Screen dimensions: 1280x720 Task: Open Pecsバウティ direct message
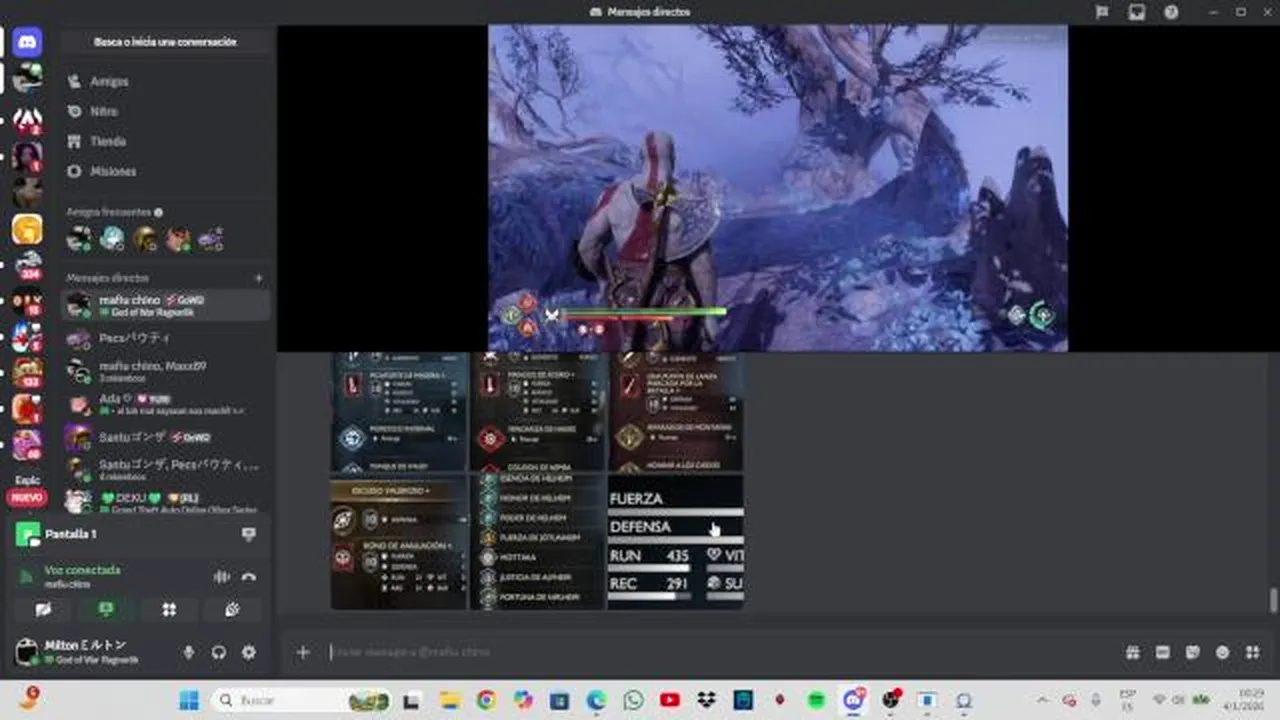[166, 339]
